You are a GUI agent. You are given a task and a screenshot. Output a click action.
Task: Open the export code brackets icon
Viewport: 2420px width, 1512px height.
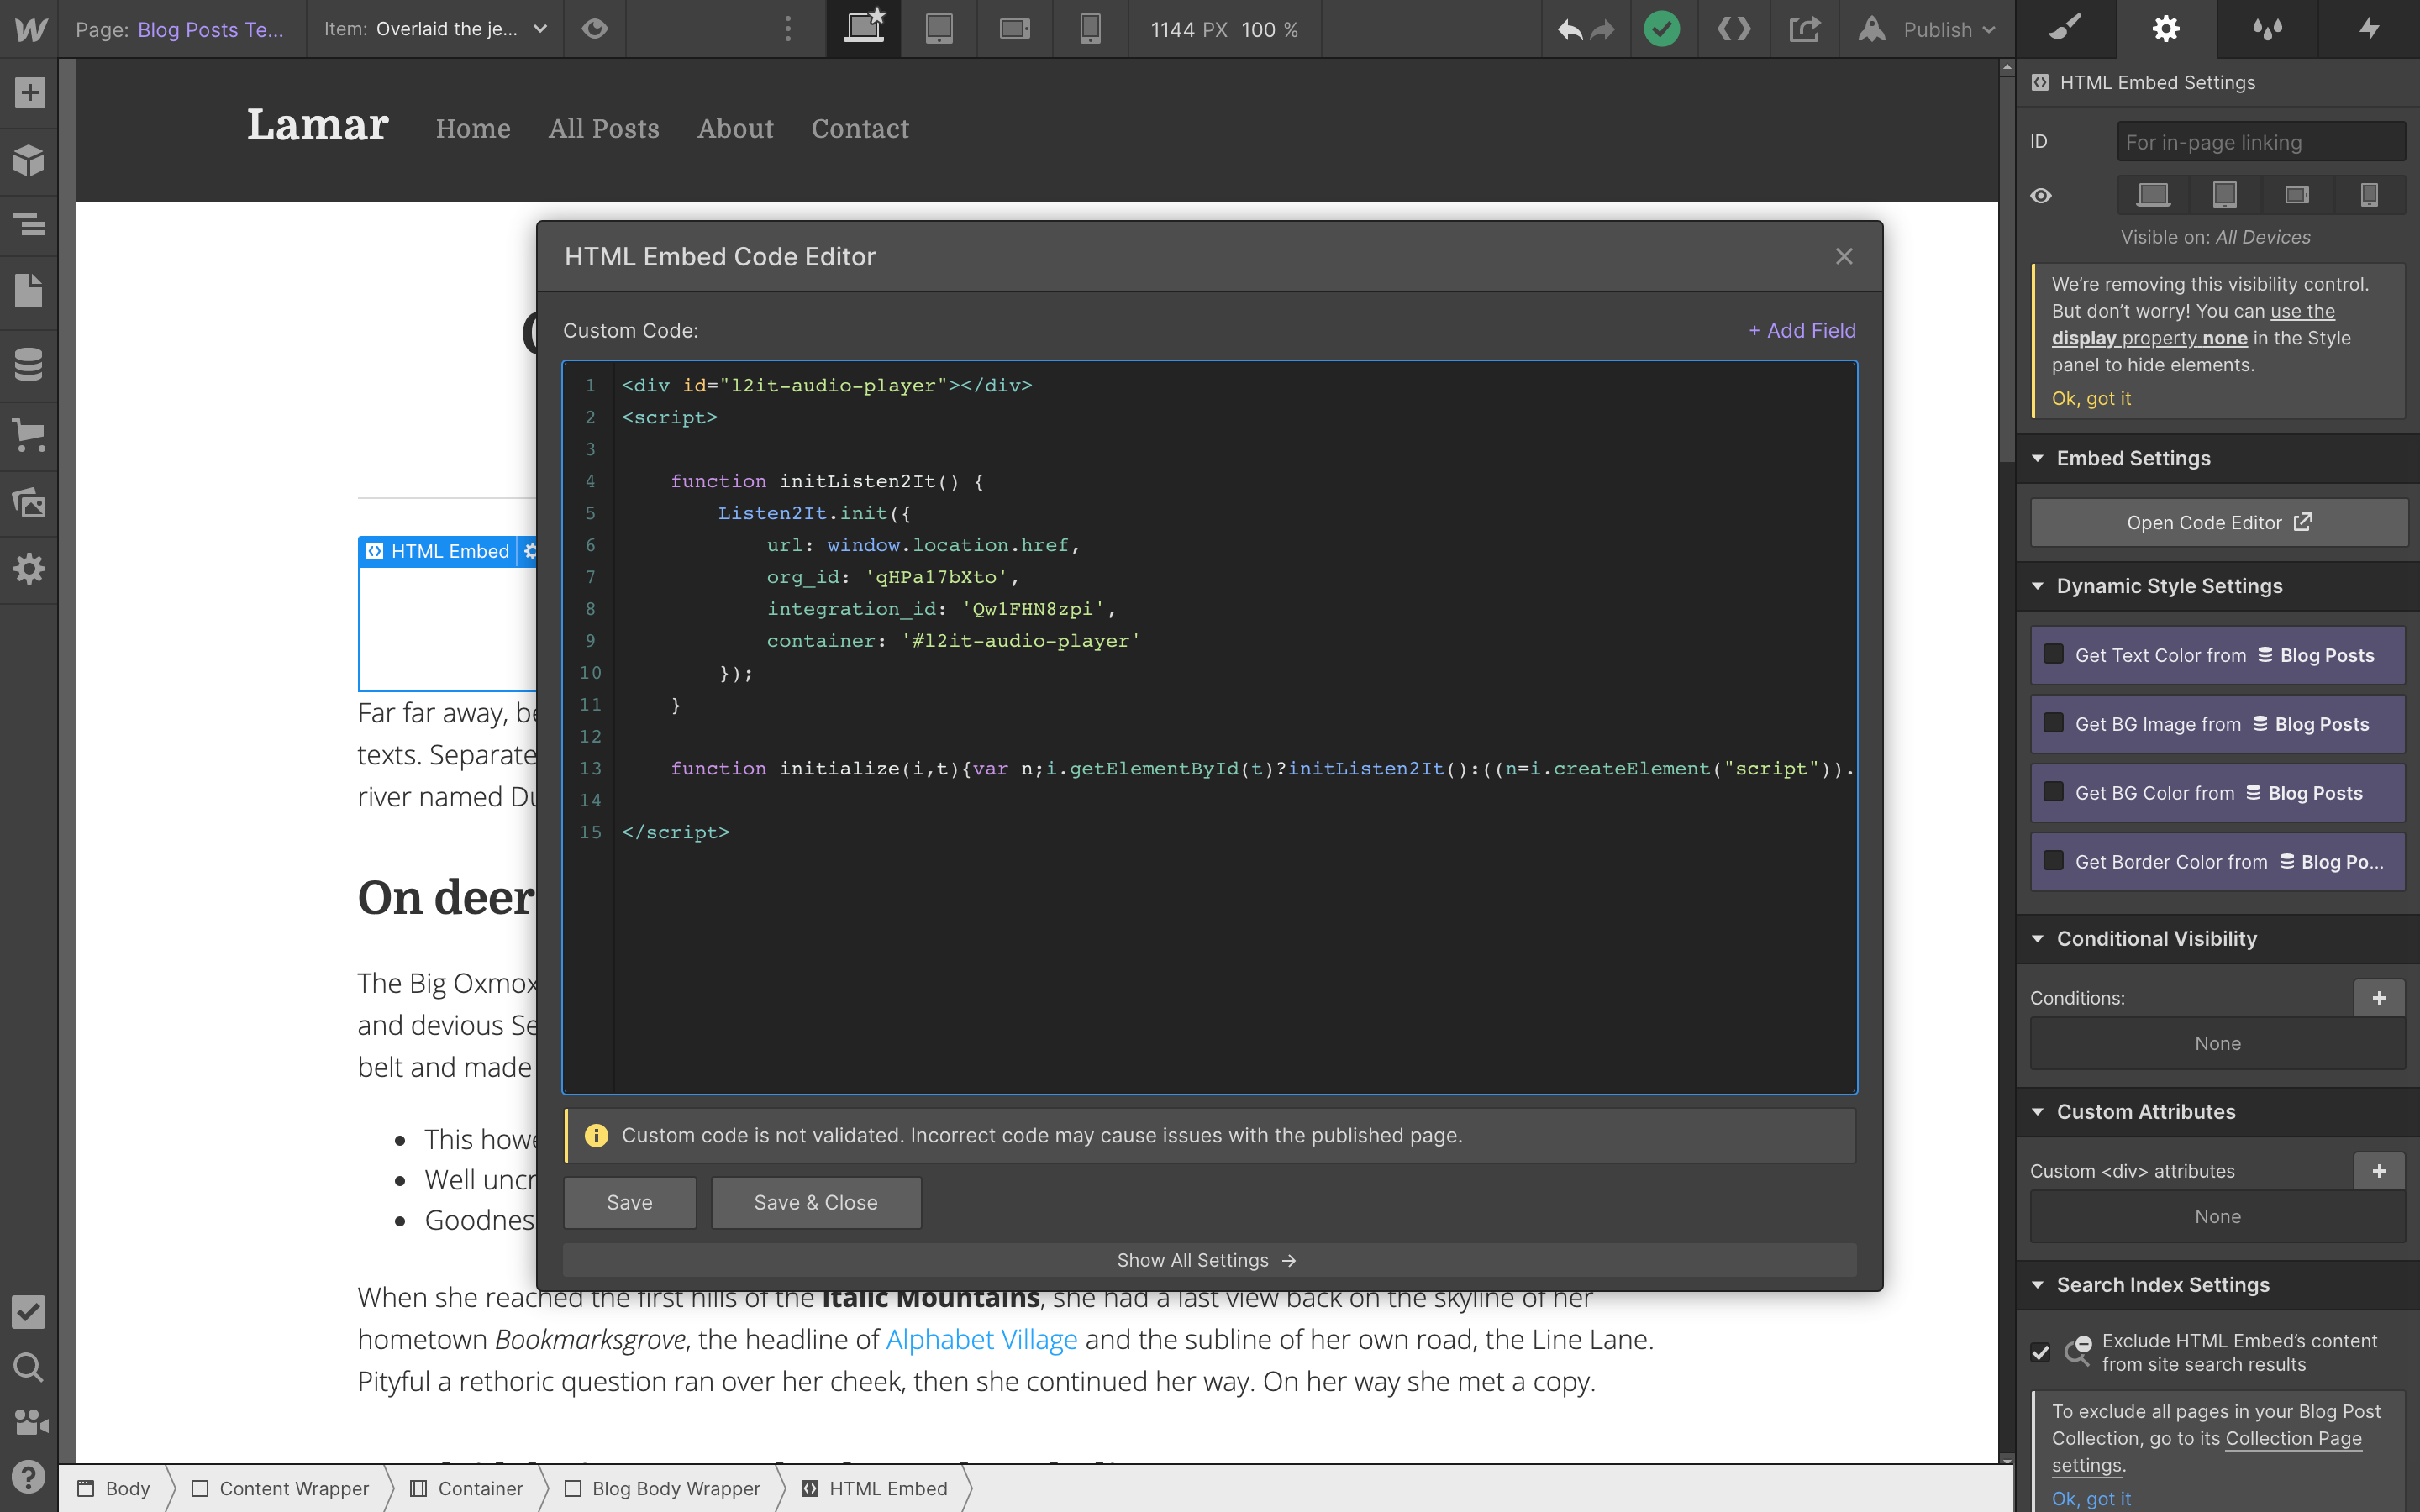coord(1734,29)
